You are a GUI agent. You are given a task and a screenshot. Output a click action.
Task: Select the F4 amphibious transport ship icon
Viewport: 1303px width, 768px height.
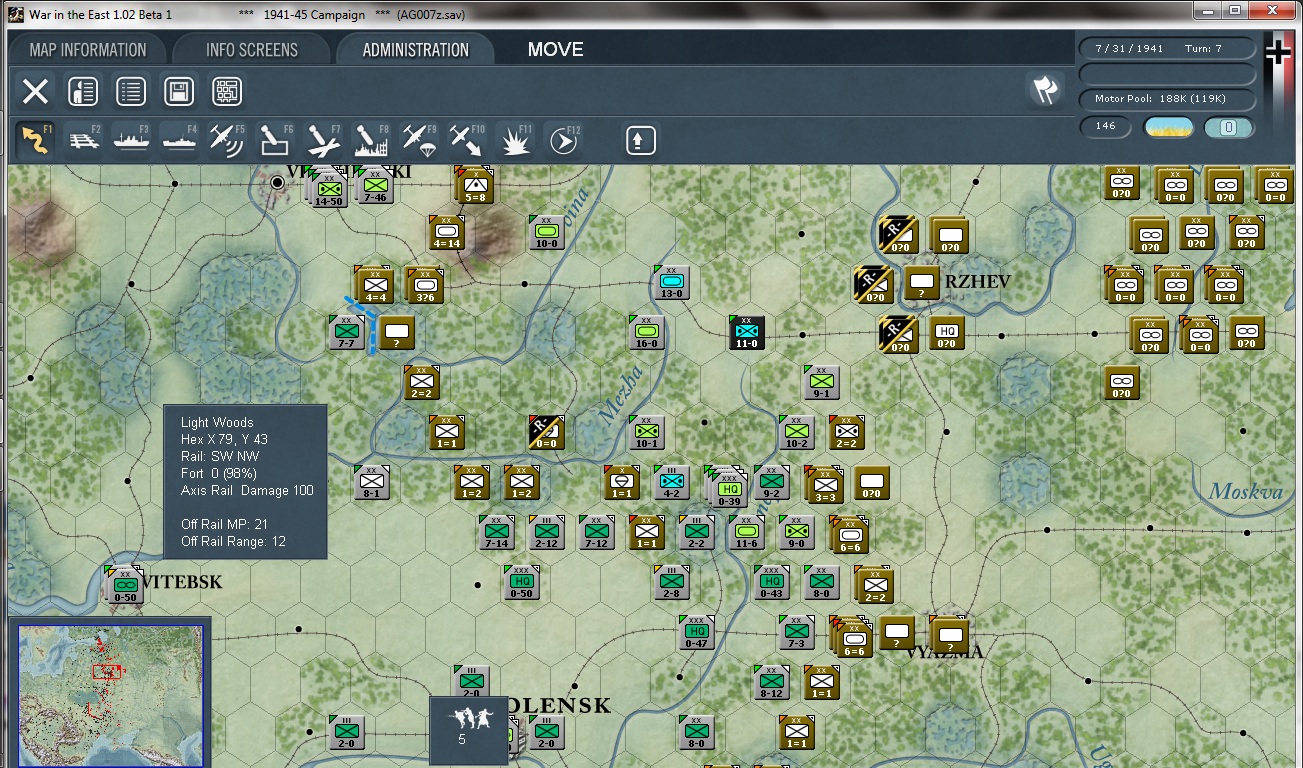pyautogui.click(x=179, y=140)
